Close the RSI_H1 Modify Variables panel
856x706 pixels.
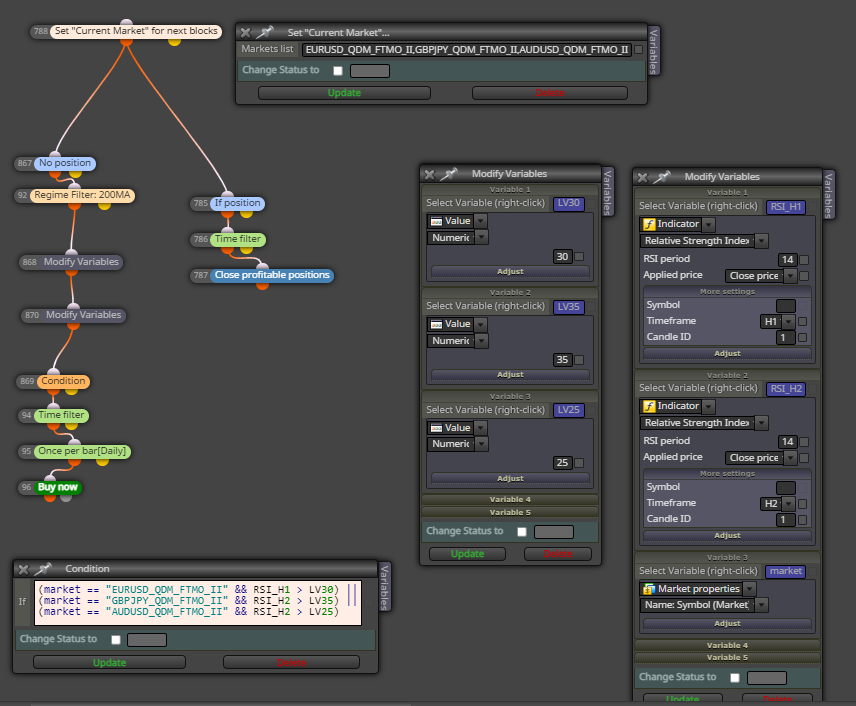(643, 177)
